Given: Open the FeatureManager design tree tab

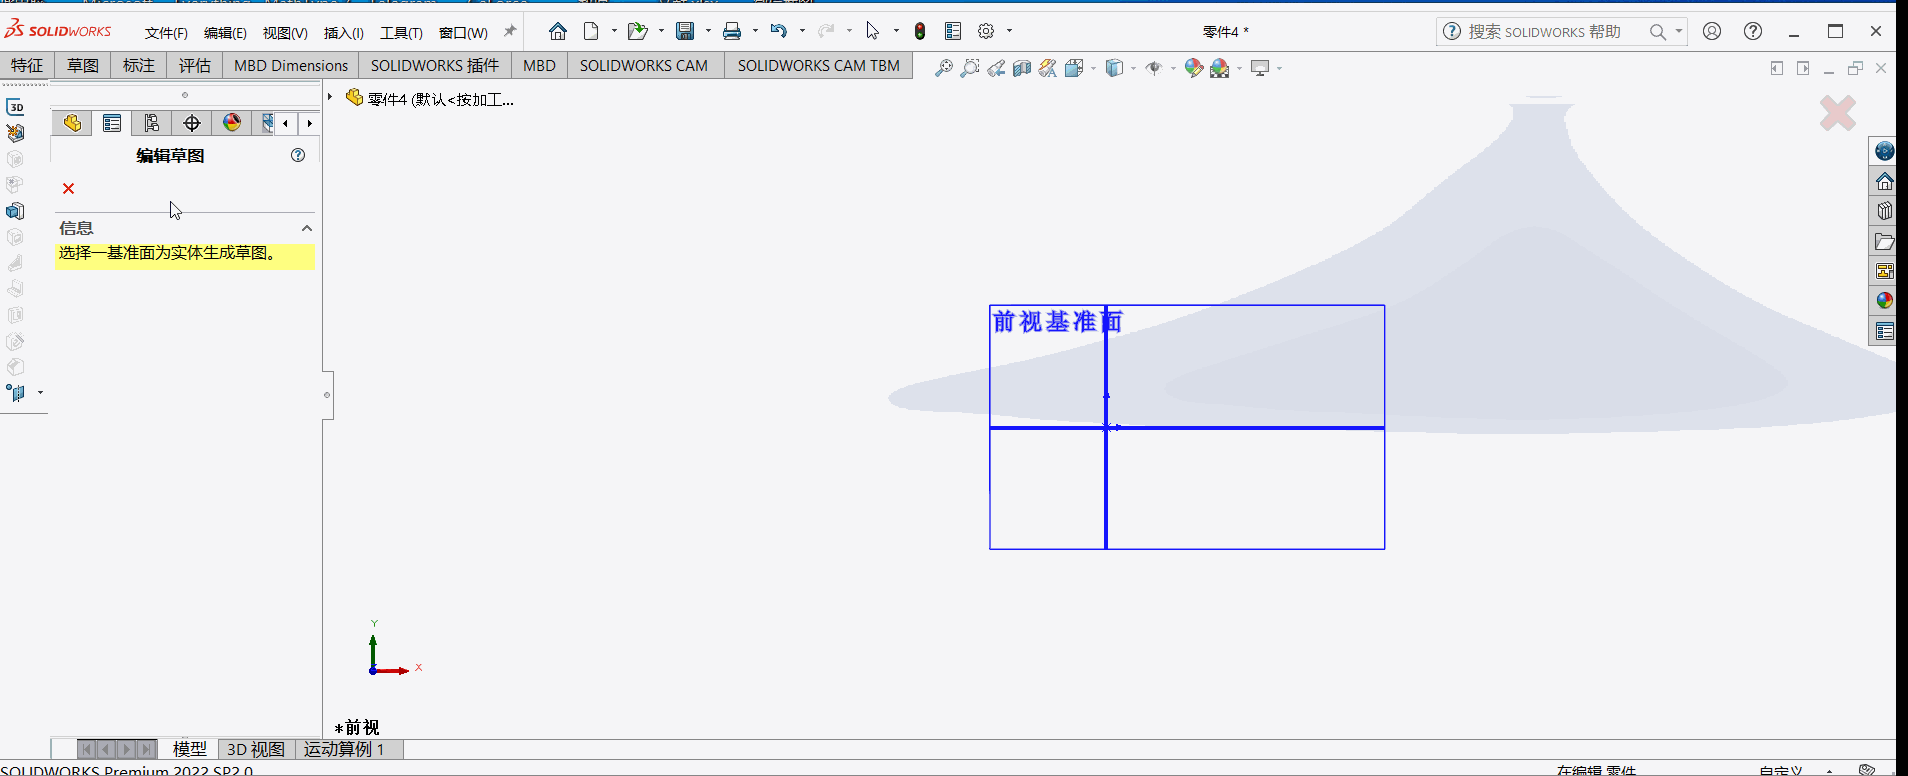Looking at the screenshot, I should click(72, 123).
